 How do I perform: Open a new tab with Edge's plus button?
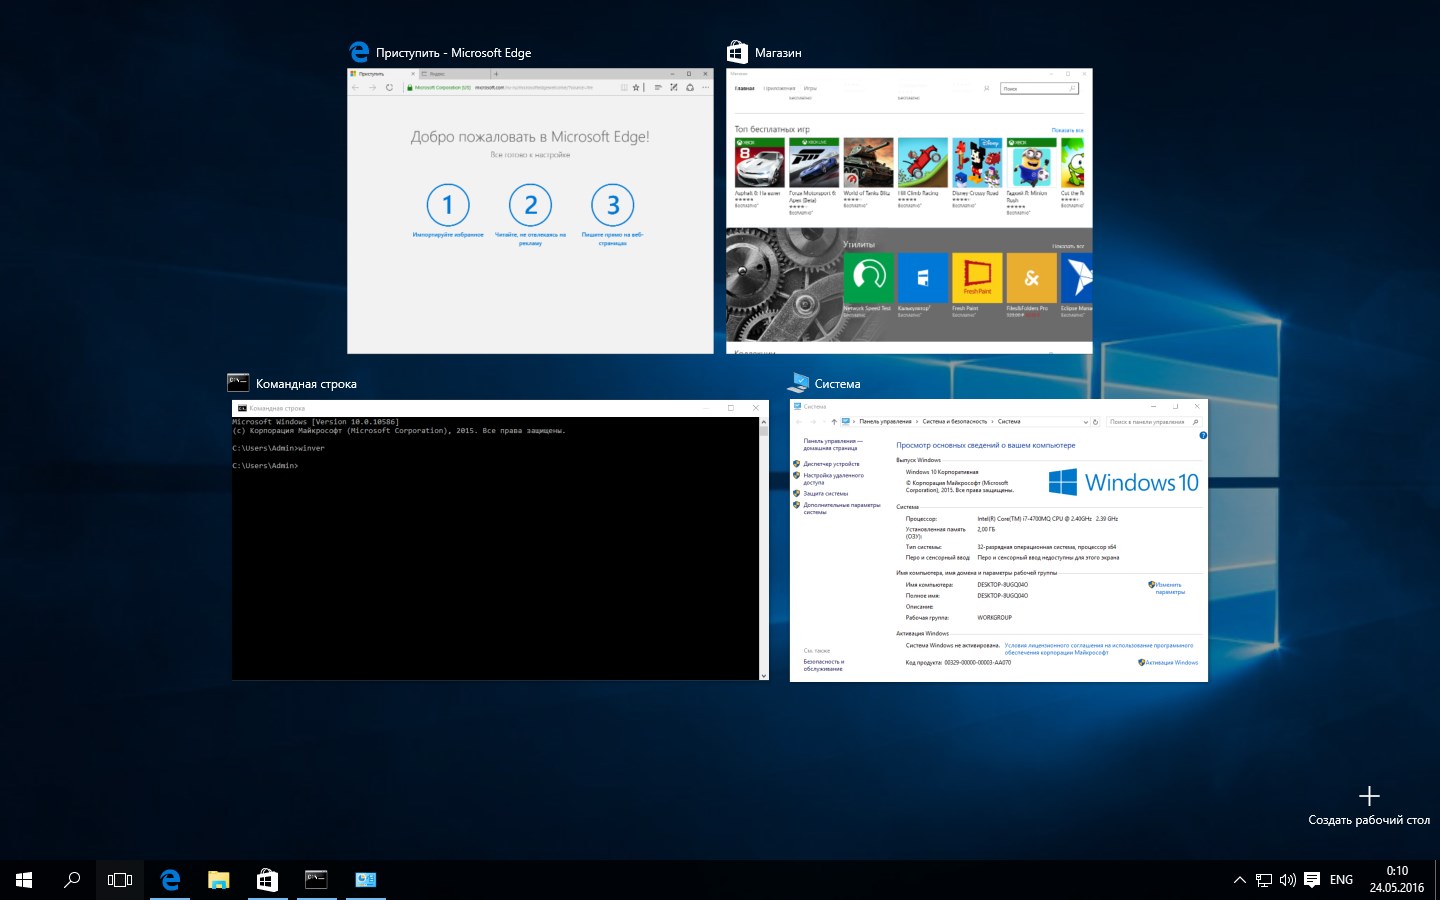click(496, 73)
